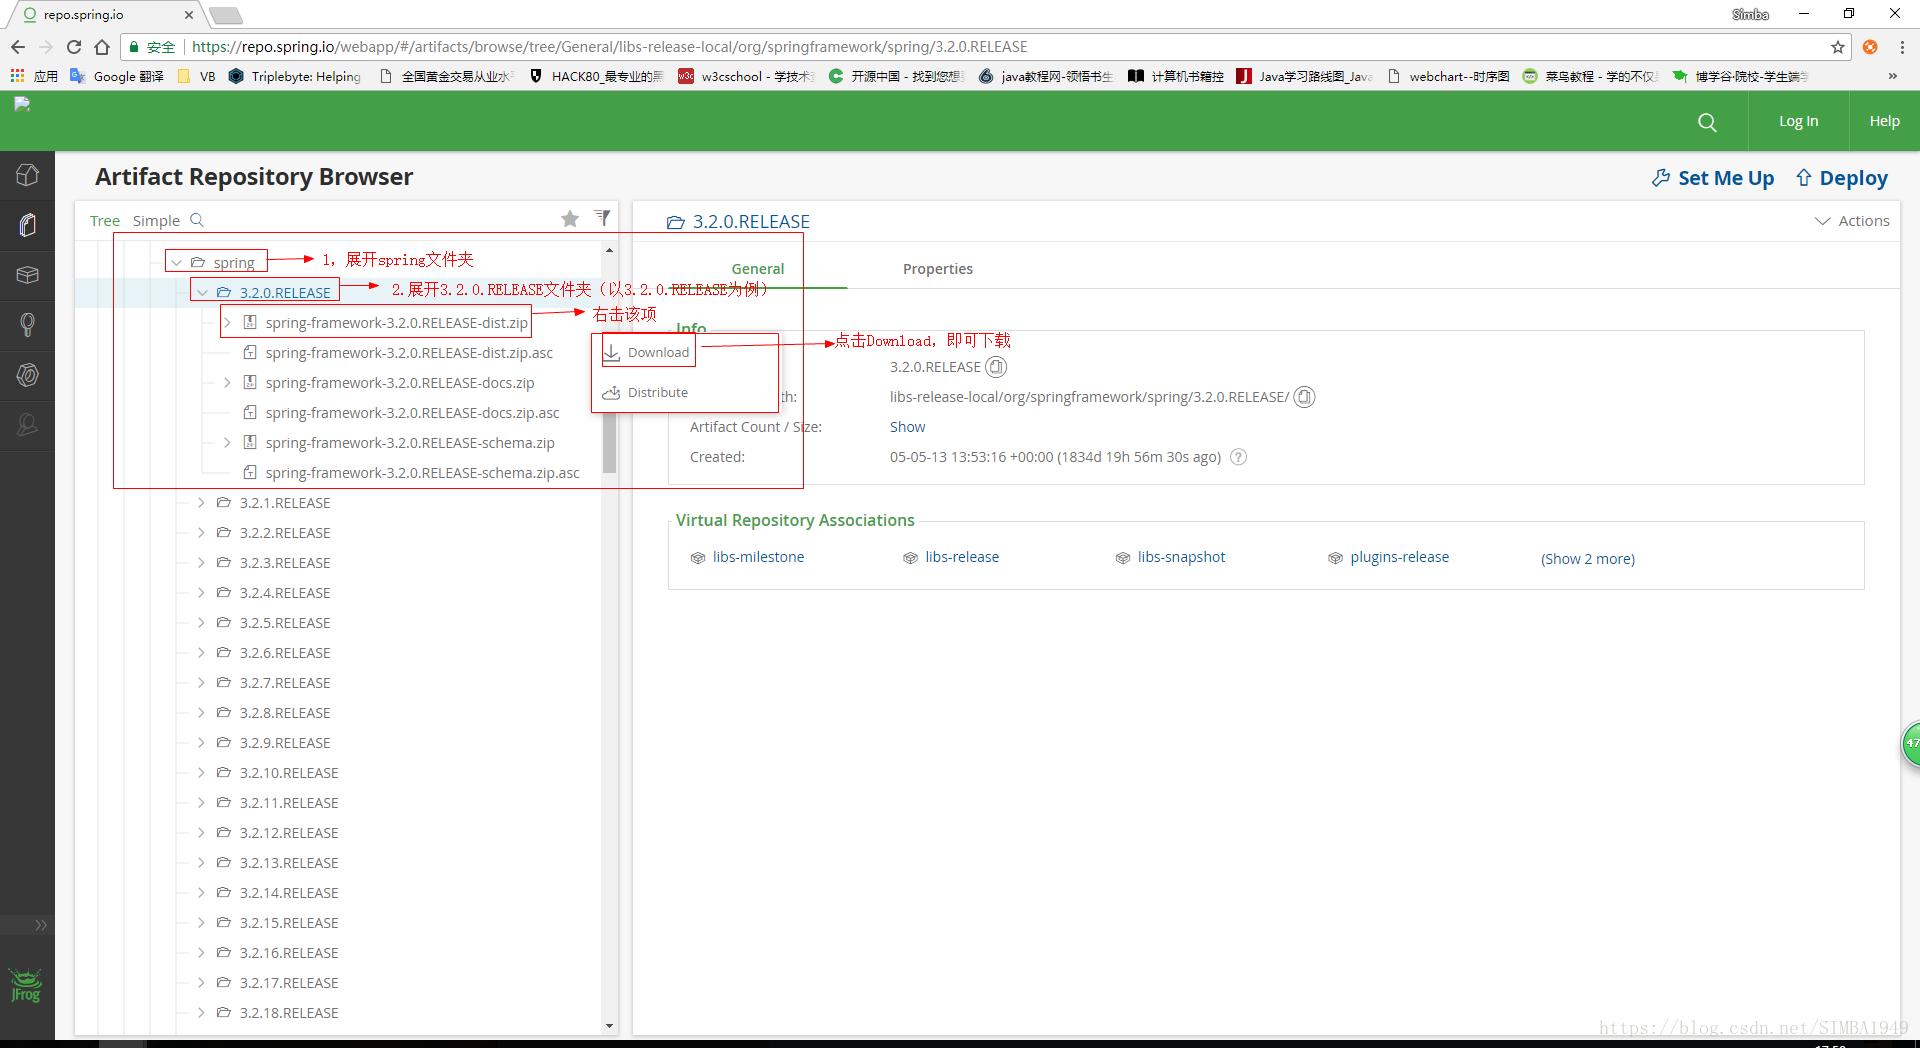Expand the sidebar with the double-arrow icon

click(x=41, y=925)
